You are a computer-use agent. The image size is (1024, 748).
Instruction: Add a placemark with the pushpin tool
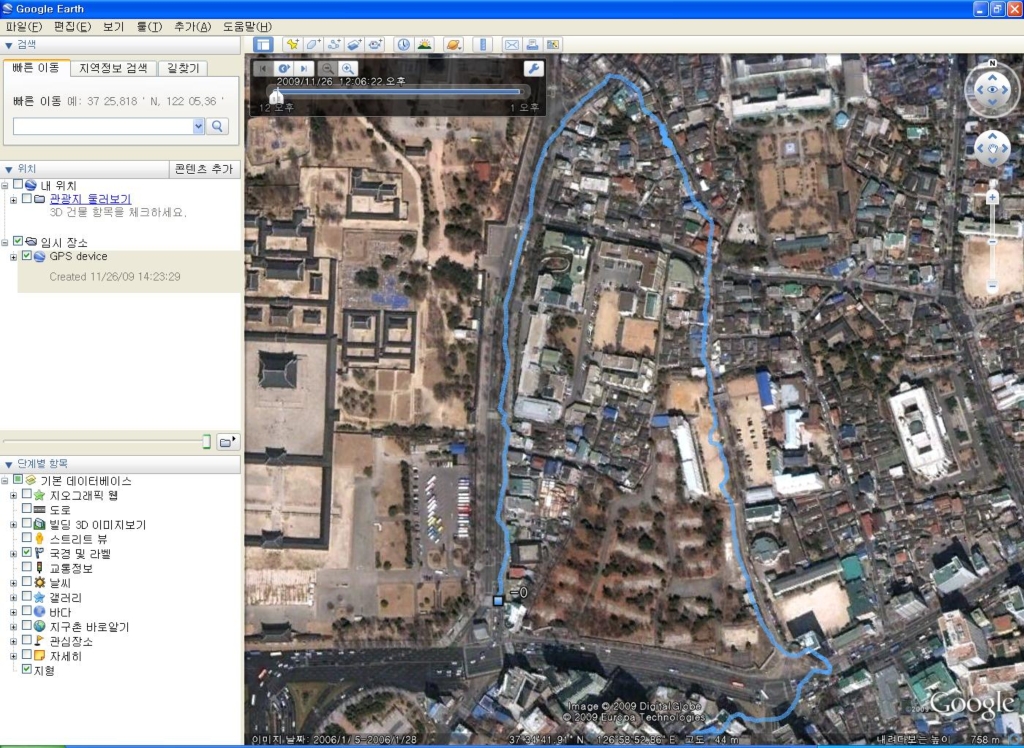(293, 44)
